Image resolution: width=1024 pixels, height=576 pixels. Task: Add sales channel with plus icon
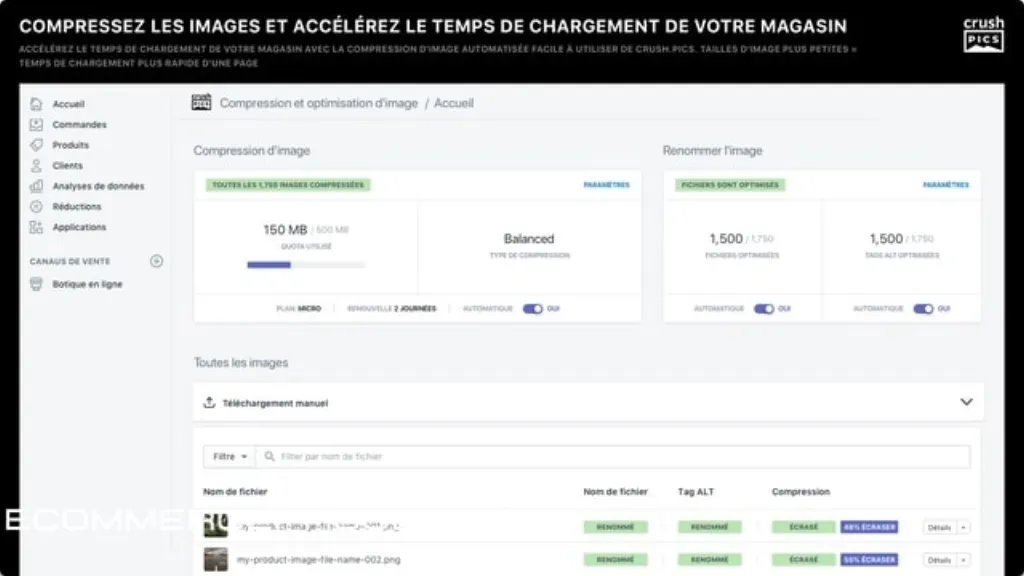click(156, 261)
